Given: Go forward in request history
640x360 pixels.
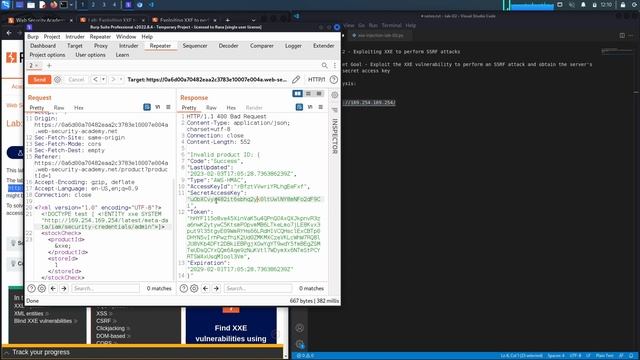Looking at the screenshot, I should pos(113,80).
